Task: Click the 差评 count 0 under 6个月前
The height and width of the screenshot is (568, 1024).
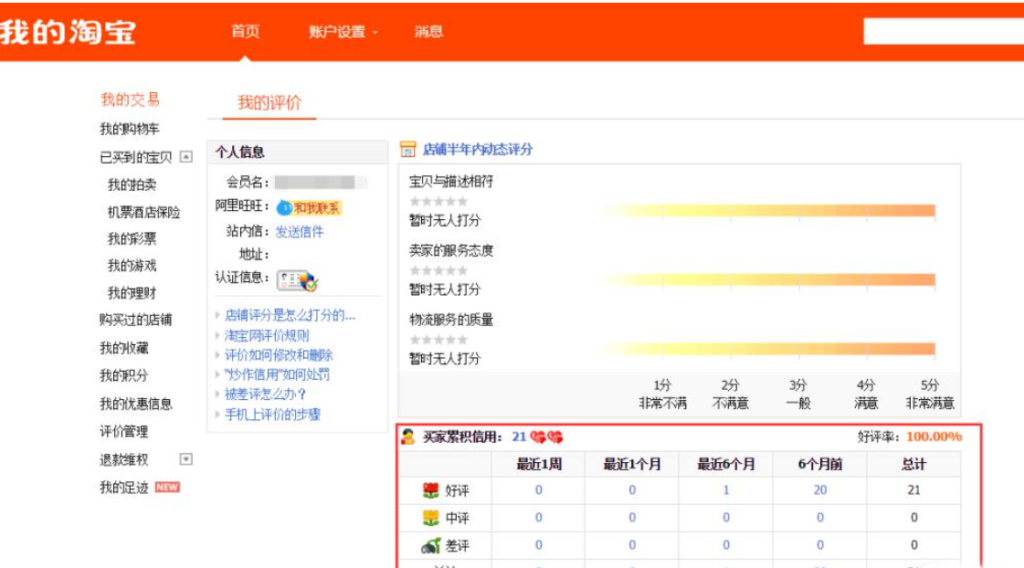Action: tap(820, 545)
